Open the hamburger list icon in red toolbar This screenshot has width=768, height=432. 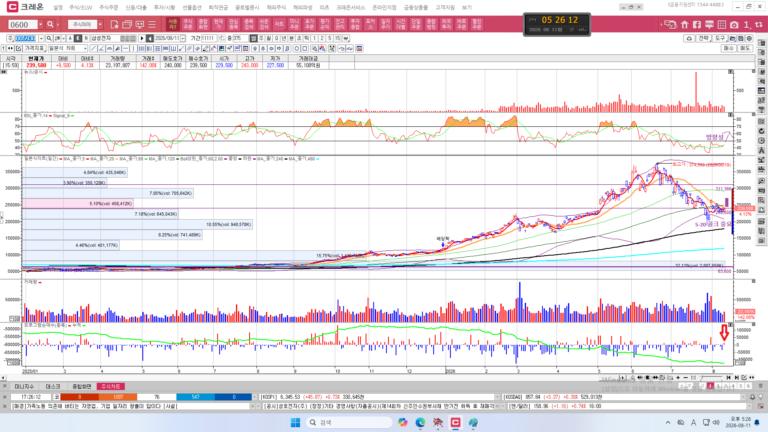pos(152,24)
